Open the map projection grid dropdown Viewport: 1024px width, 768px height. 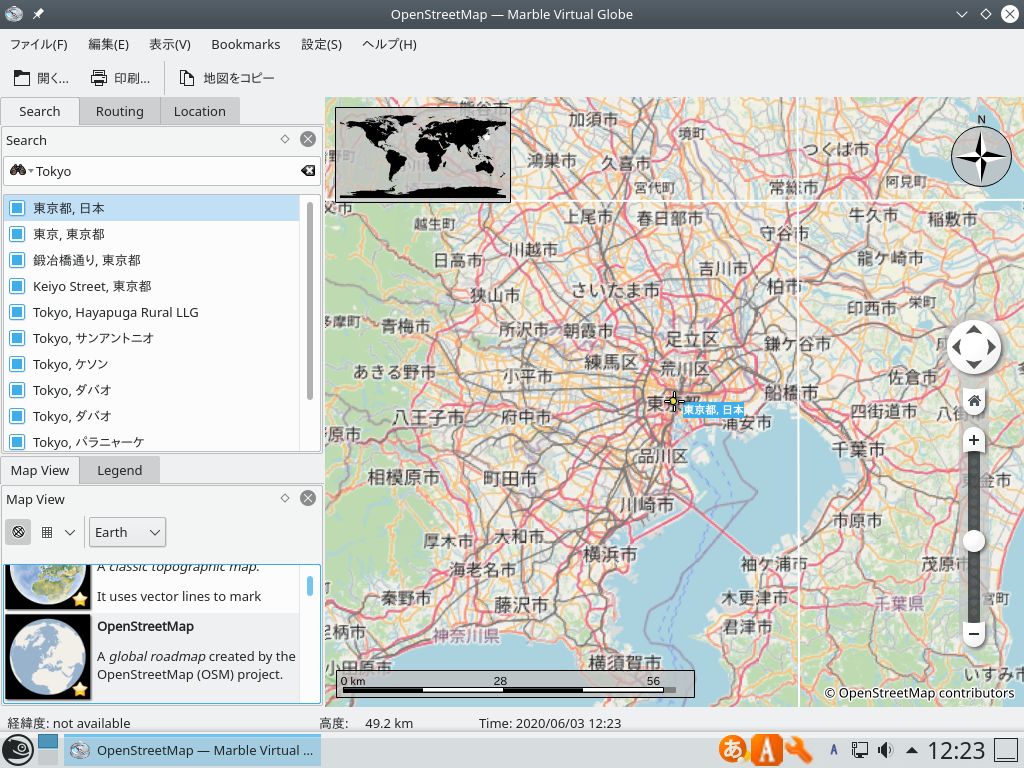58,532
